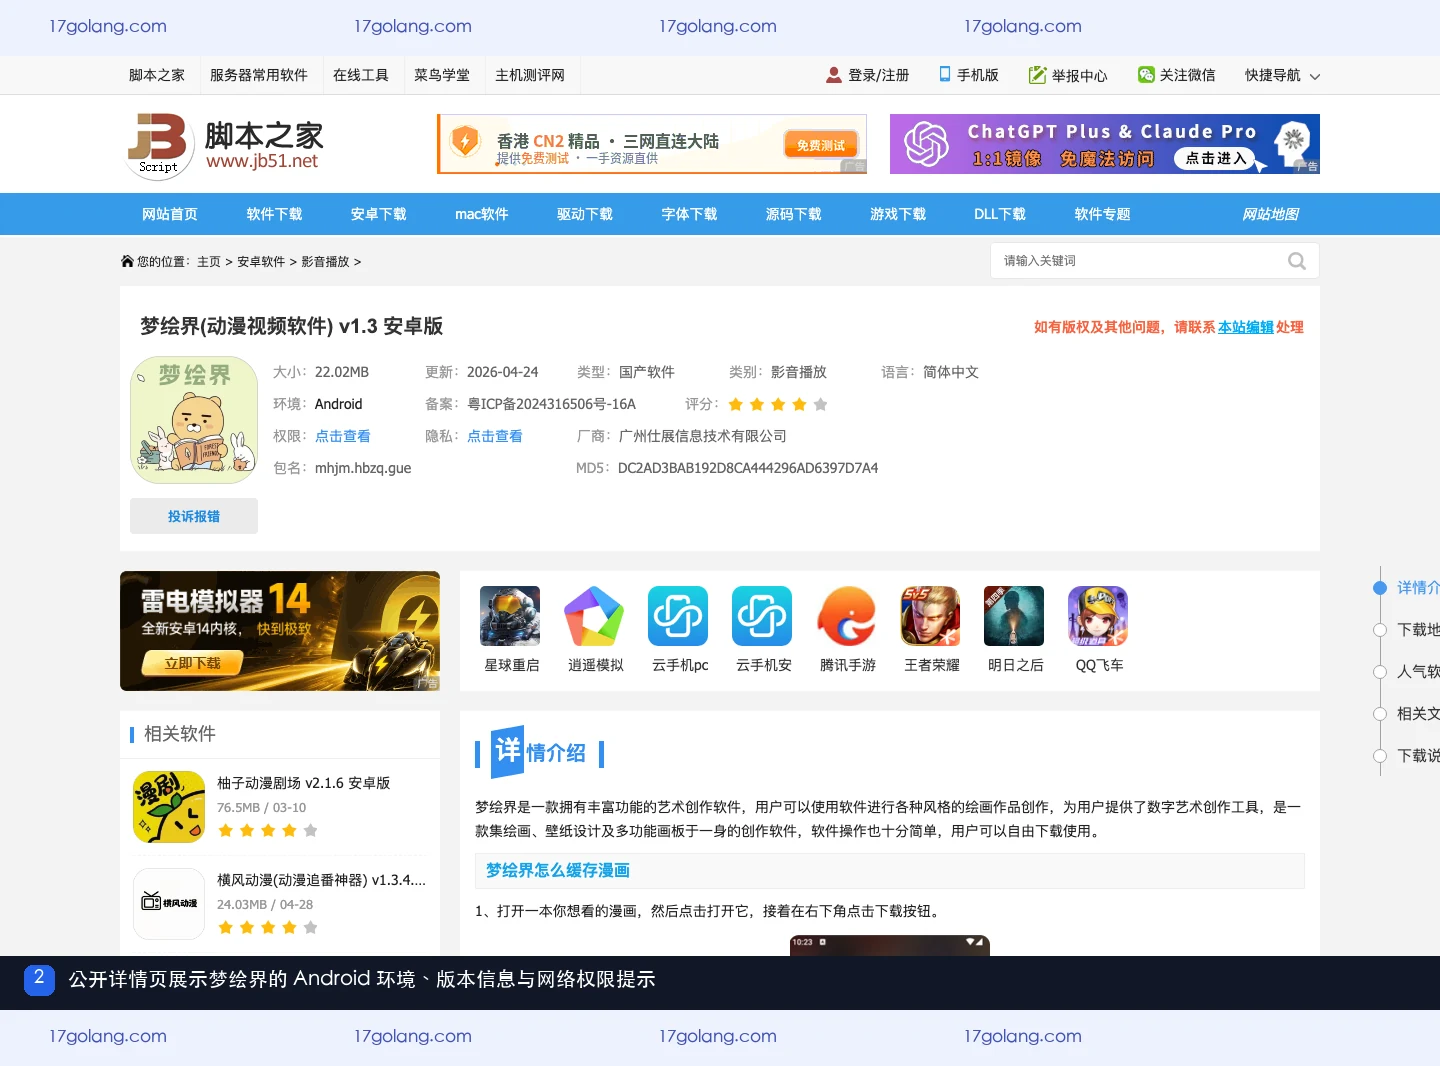
Task: Click the 柚子动漫剧场 app icon
Action: click(x=169, y=807)
